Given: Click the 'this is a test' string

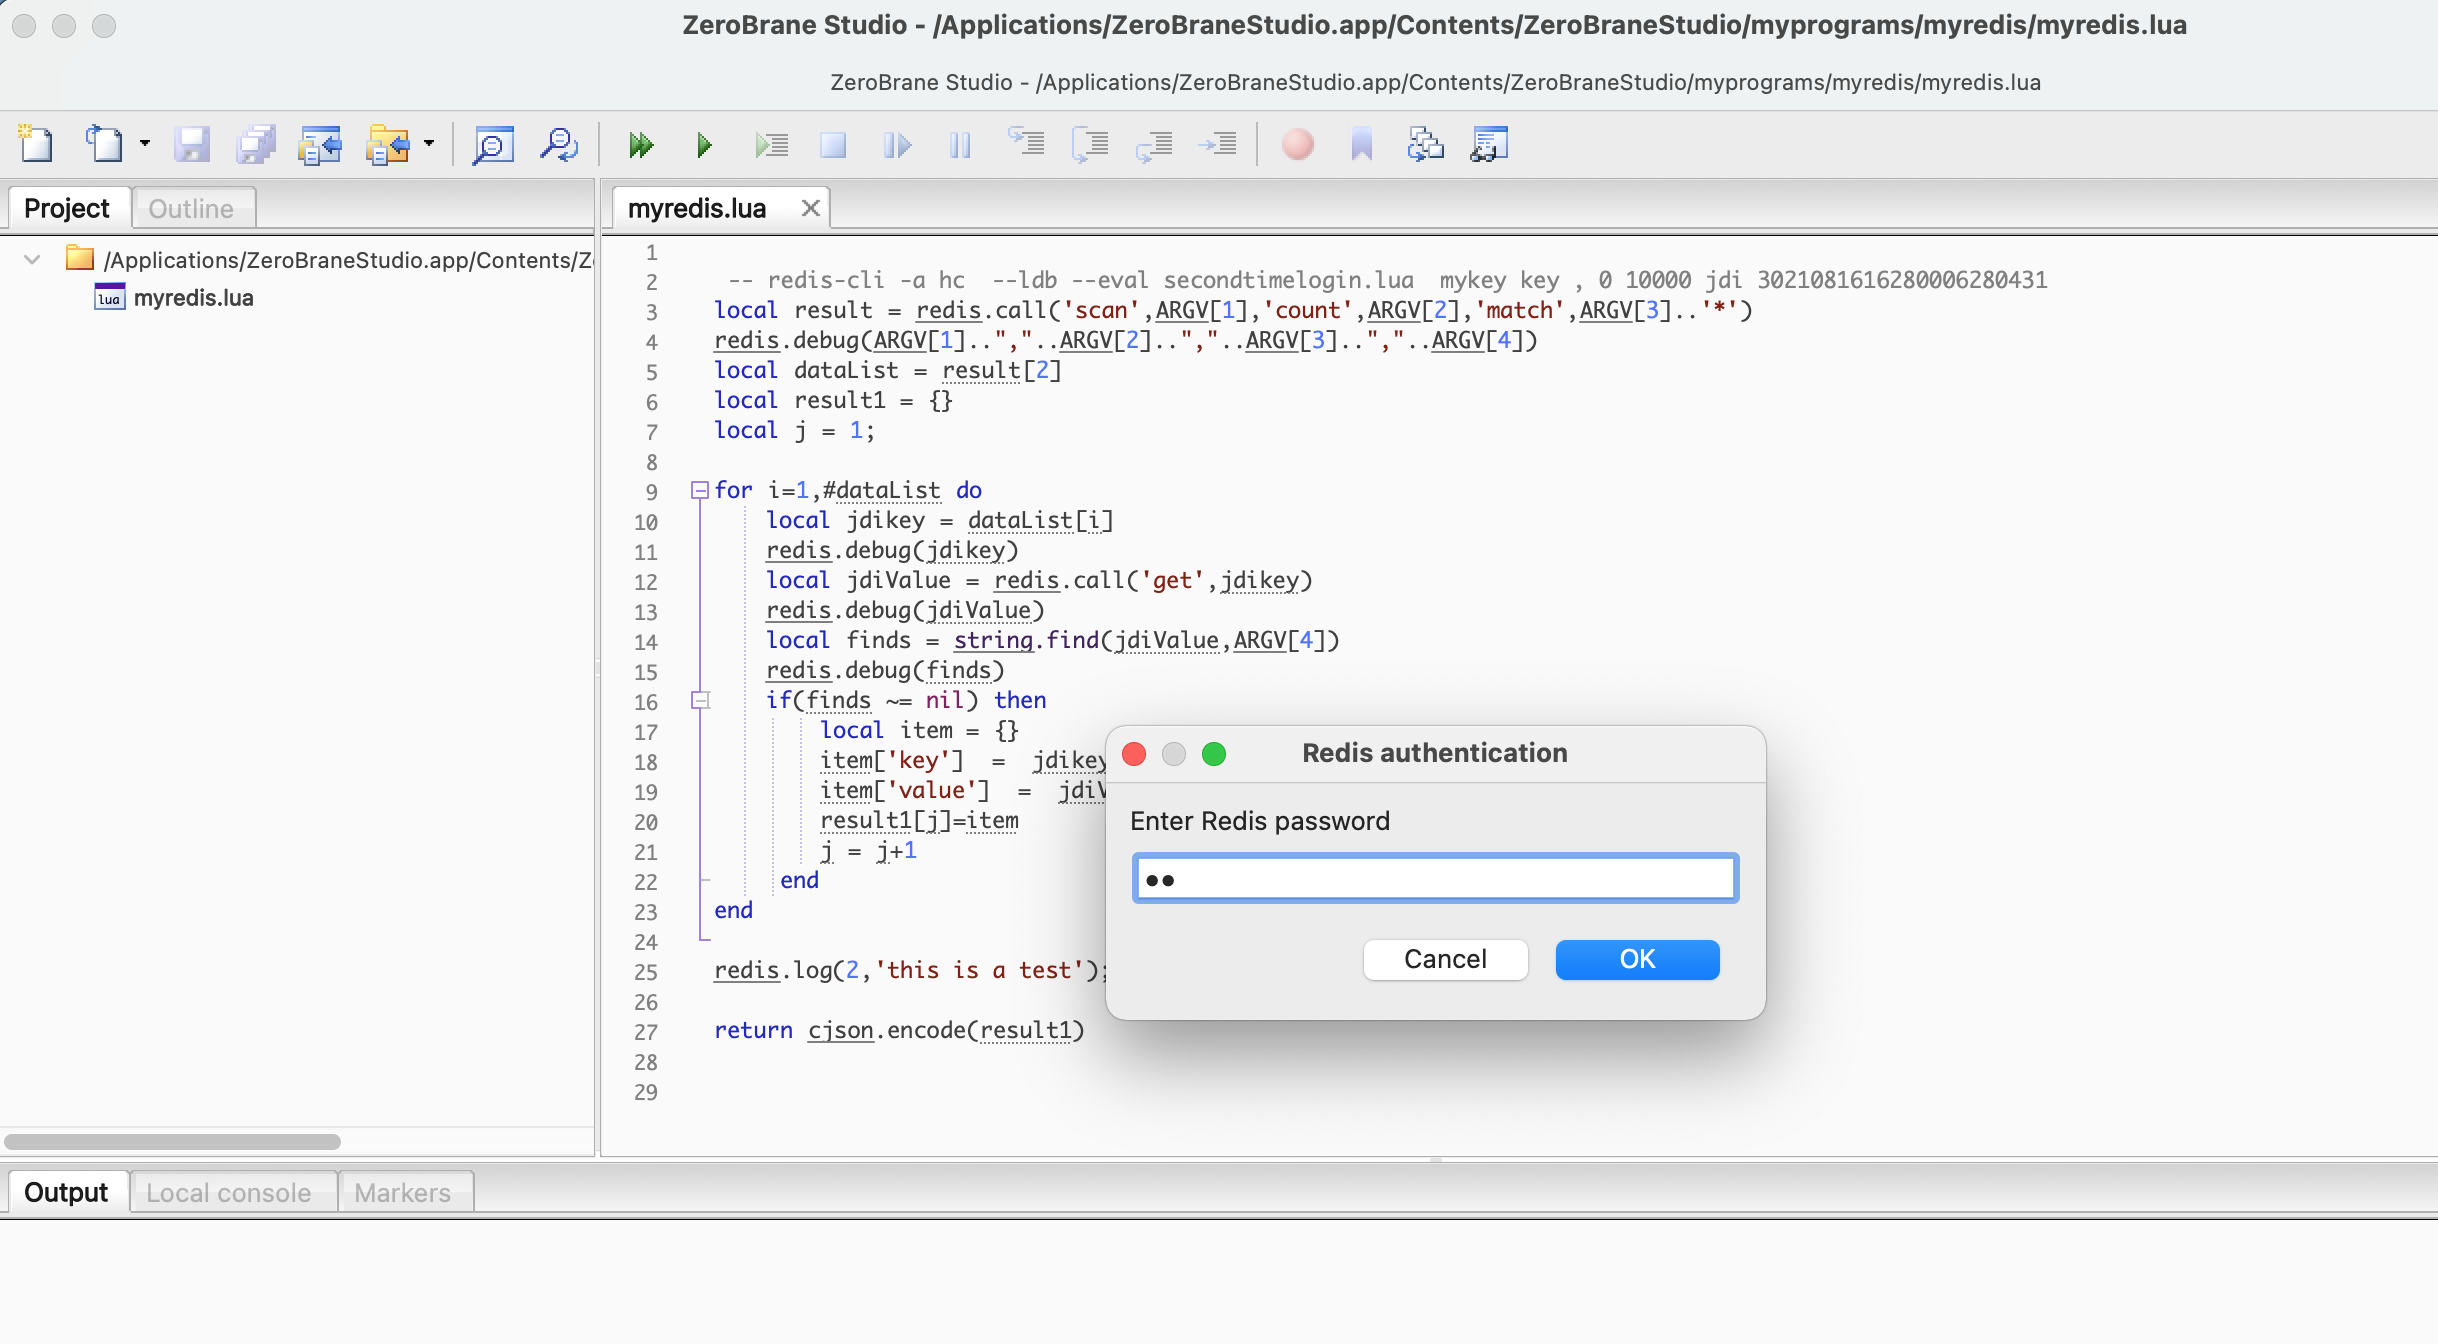Looking at the screenshot, I should pos(979,970).
